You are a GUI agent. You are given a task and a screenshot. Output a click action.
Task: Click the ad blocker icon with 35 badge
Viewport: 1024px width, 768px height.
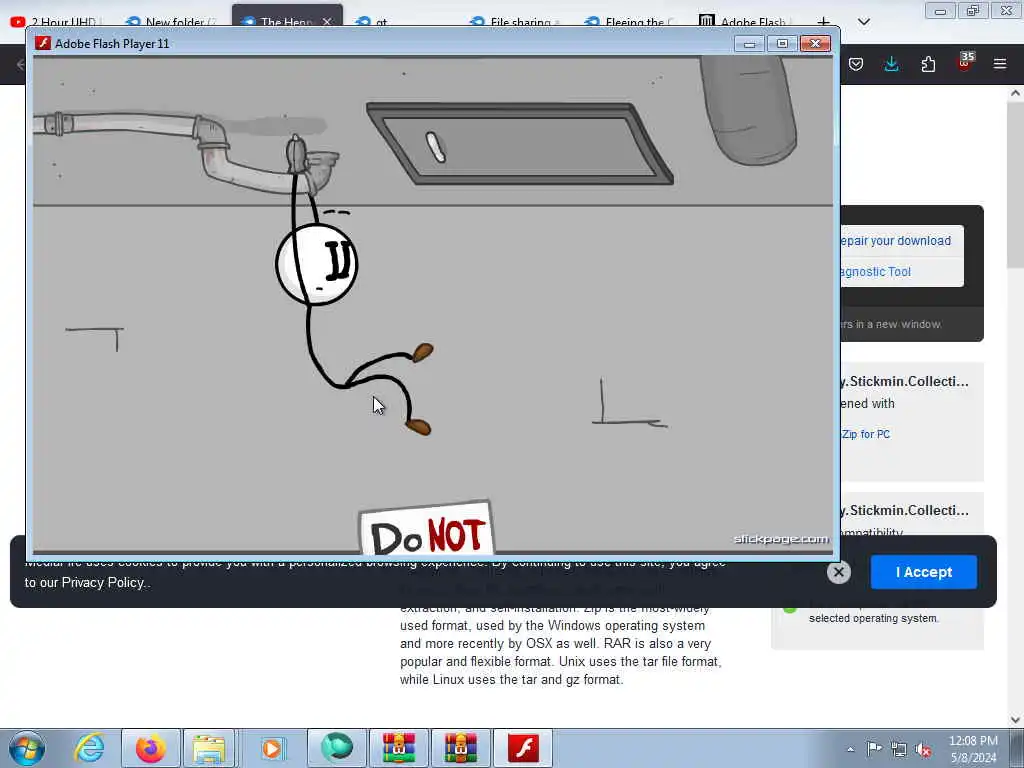(965, 62)
